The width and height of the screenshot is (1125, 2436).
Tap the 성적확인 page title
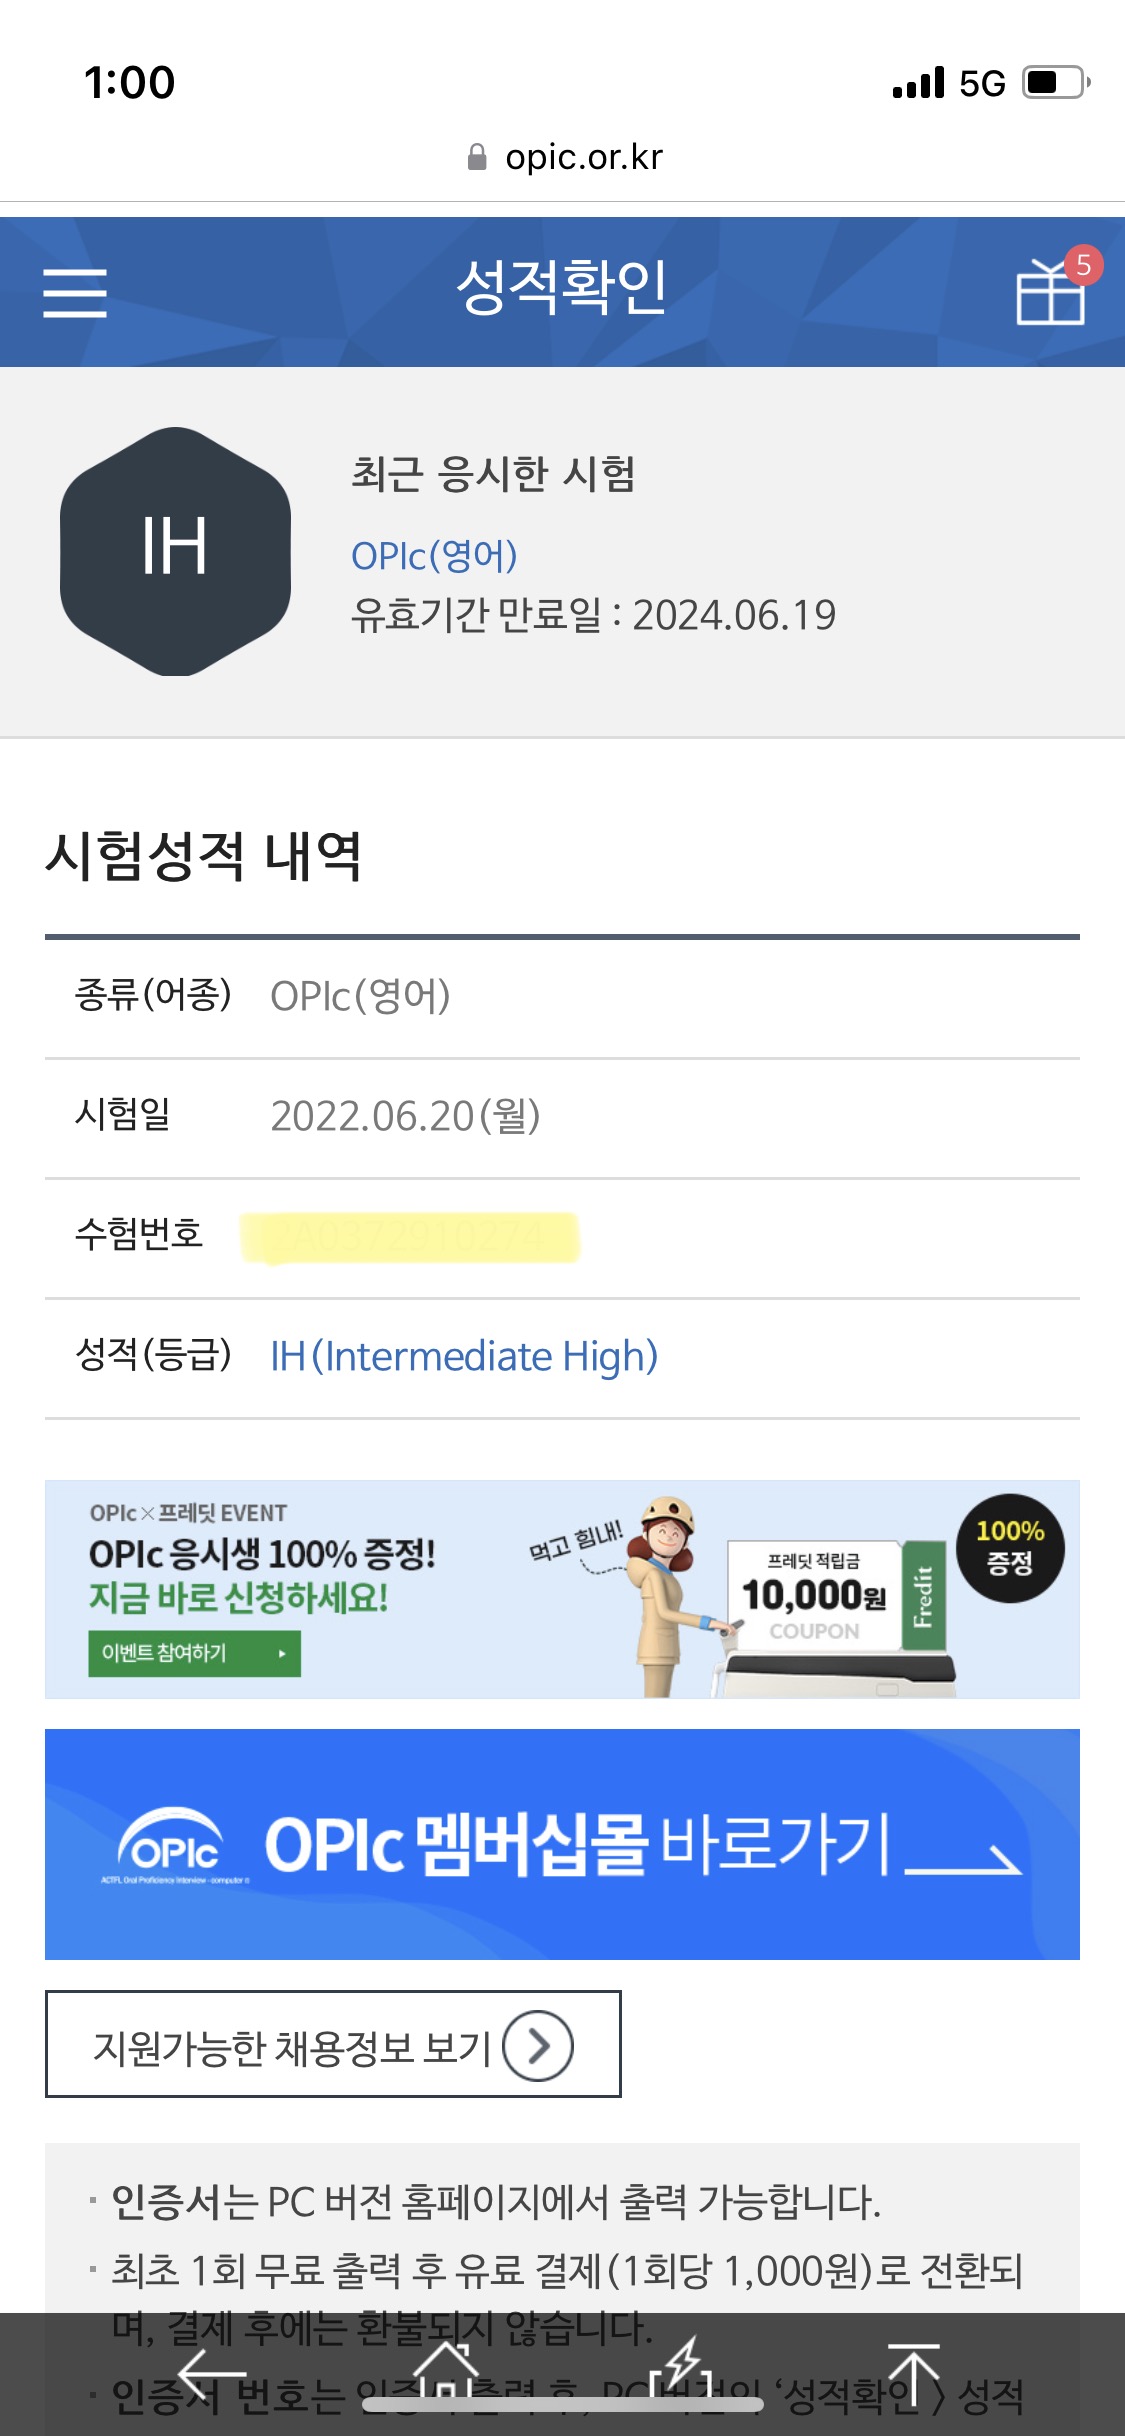pyautogui.click(x=562, y=287)
